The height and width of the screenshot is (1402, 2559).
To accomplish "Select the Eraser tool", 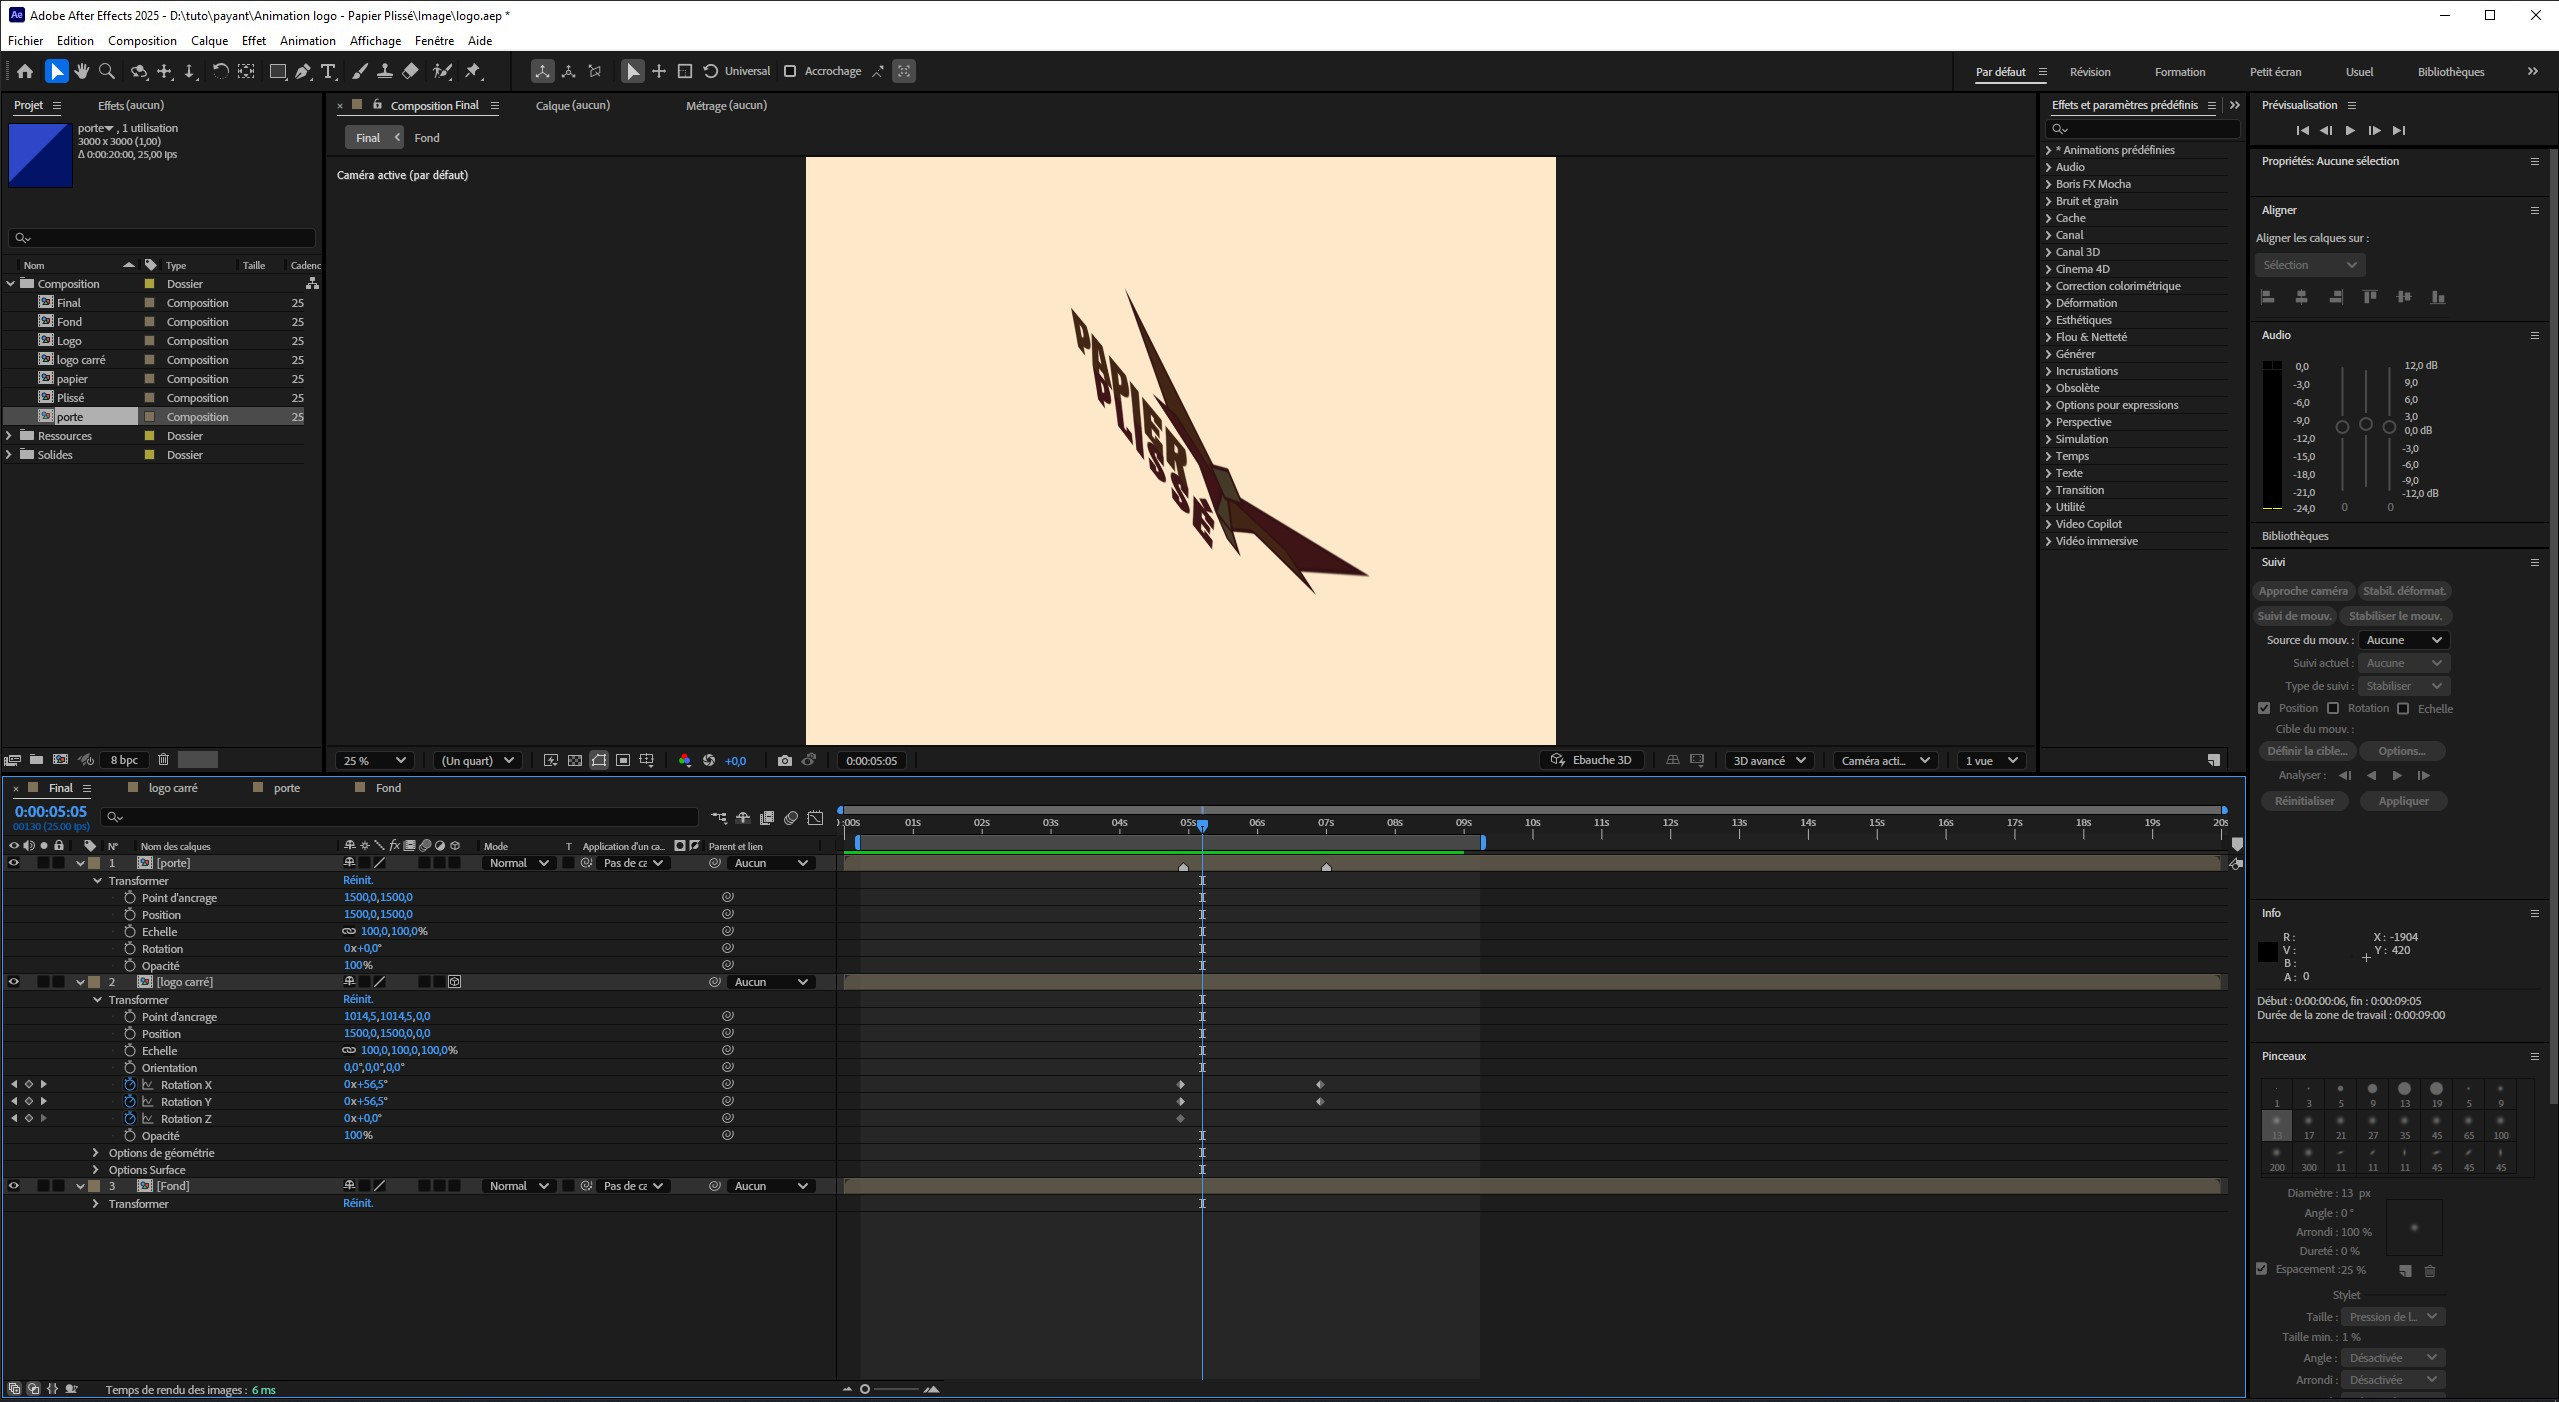I will pos(410,71).
